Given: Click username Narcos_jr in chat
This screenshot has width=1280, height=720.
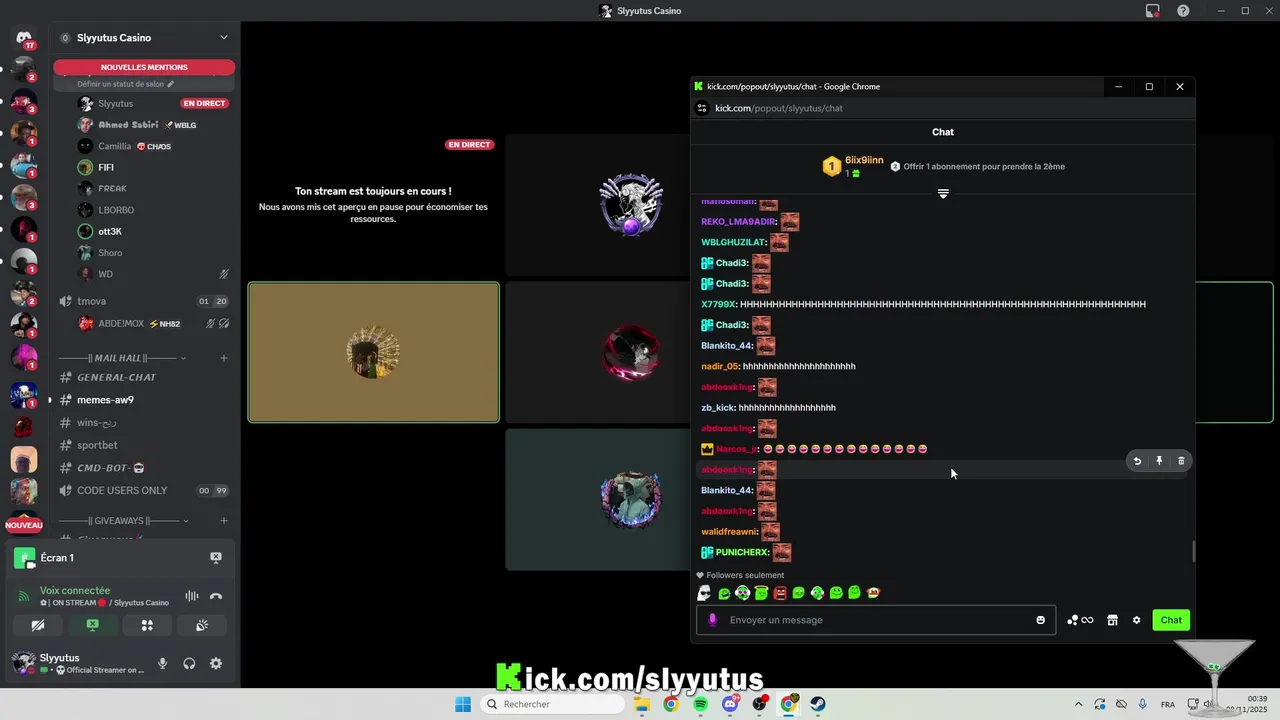Looking at the screenshot, I should tap(737, 449).
